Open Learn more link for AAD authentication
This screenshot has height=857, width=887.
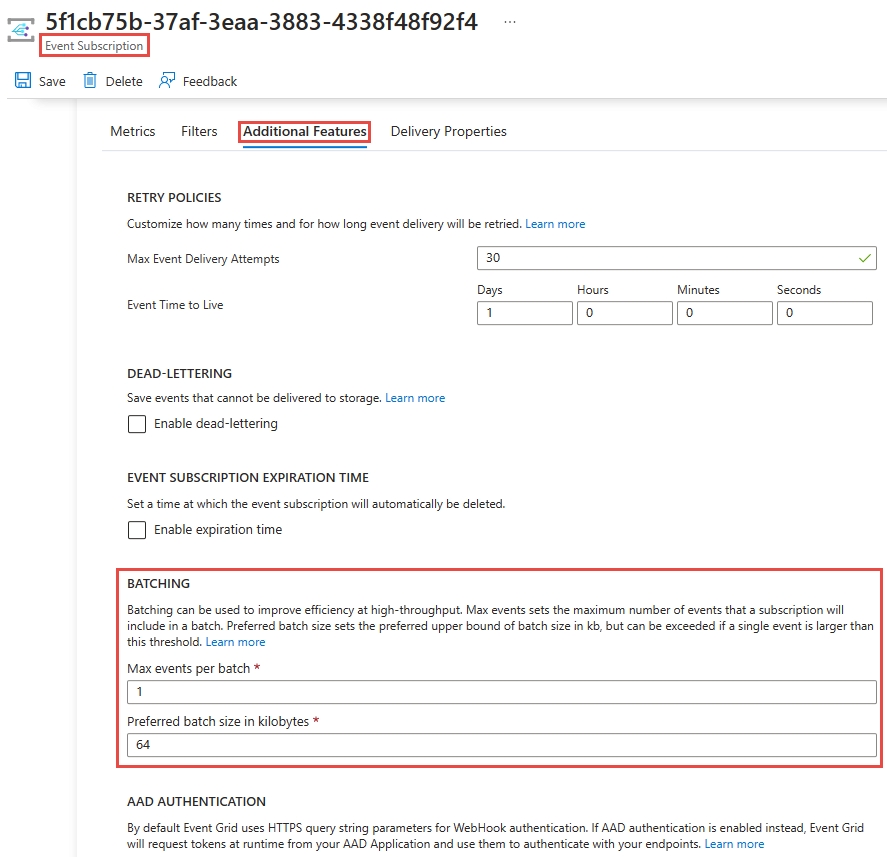click(734, 844)
